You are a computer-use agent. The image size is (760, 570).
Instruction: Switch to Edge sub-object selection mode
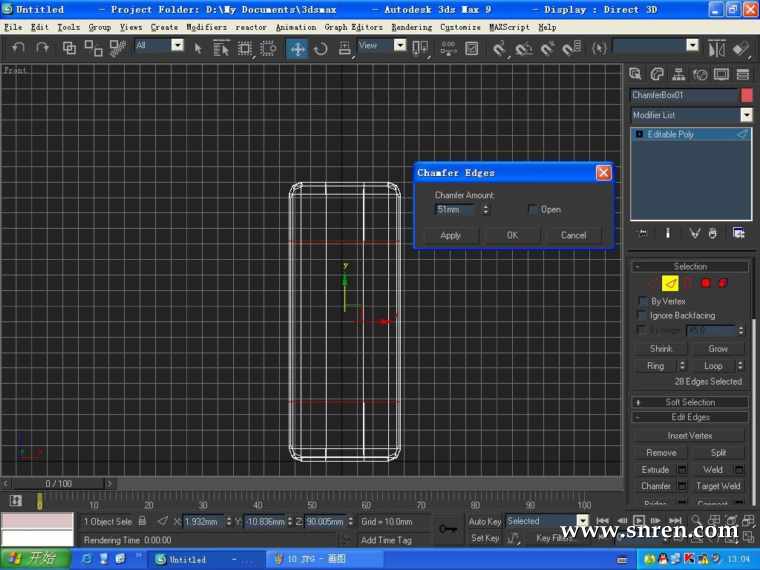(670, 283)
